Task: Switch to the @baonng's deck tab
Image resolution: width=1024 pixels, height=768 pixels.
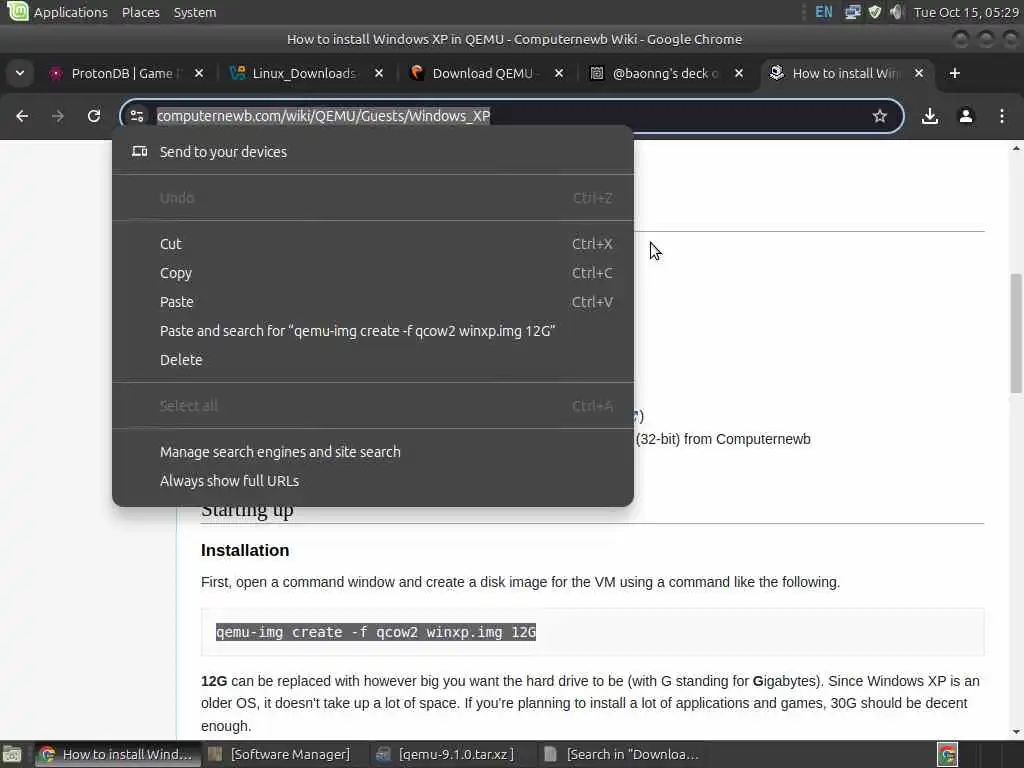Action: [x=659, y=73]
